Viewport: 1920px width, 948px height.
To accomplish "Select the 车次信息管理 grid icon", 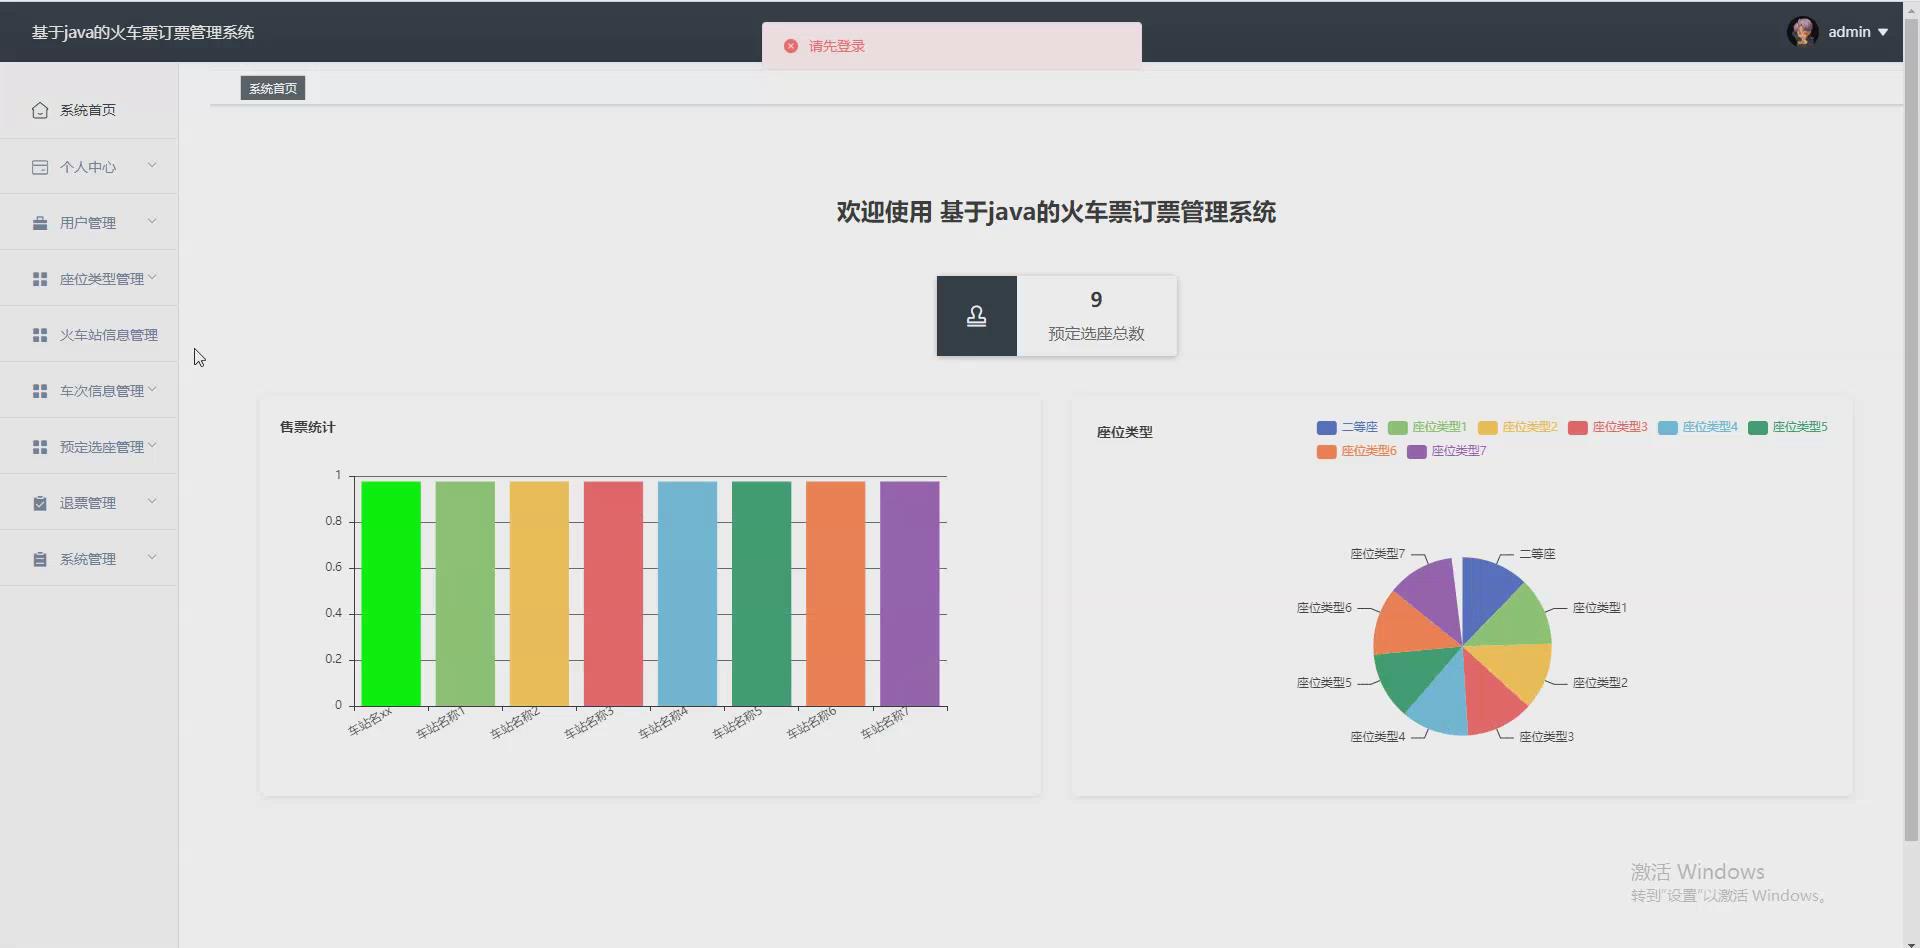I will click(40, 390).
